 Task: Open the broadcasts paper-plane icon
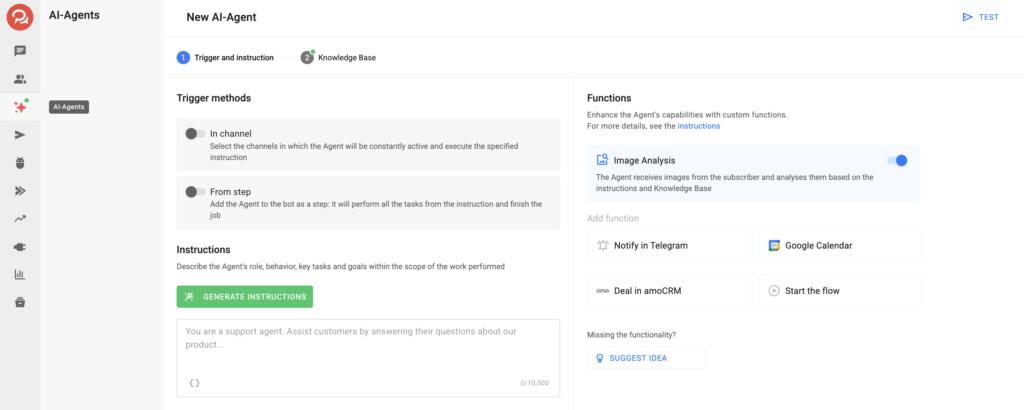coord(20,134)
